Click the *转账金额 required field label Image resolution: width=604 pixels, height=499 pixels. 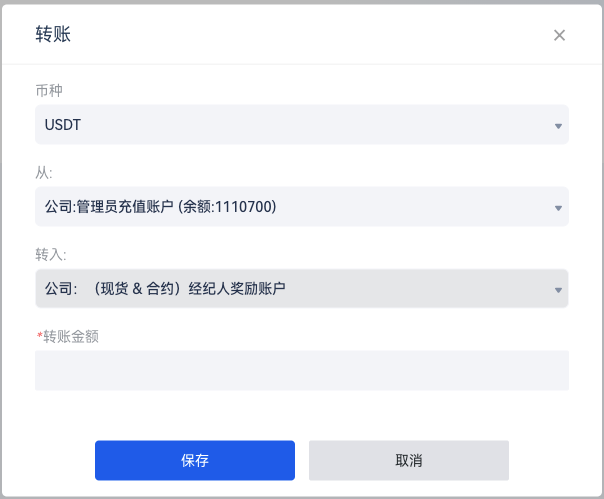click(68, 336)
